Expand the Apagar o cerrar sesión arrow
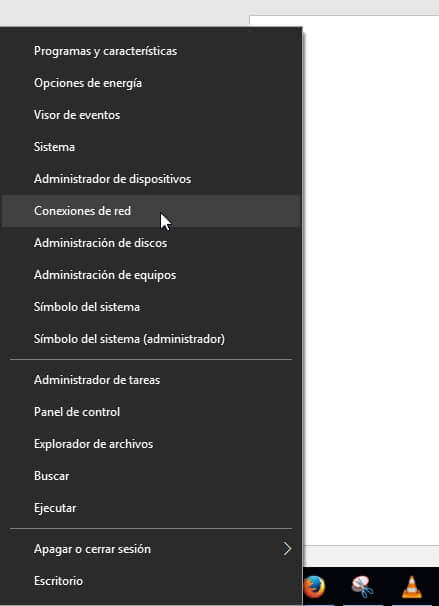 pos(287,549)
